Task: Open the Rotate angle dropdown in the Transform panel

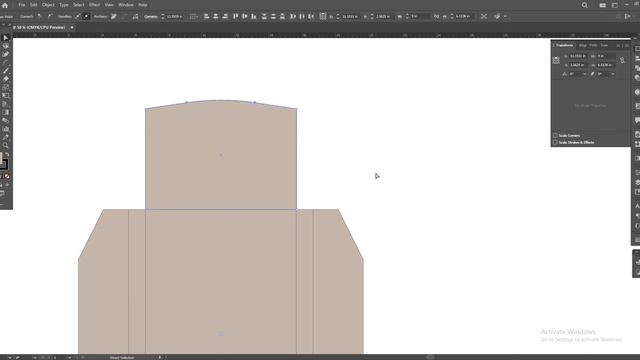Action: pyautogui.click(x=584, y=74)
